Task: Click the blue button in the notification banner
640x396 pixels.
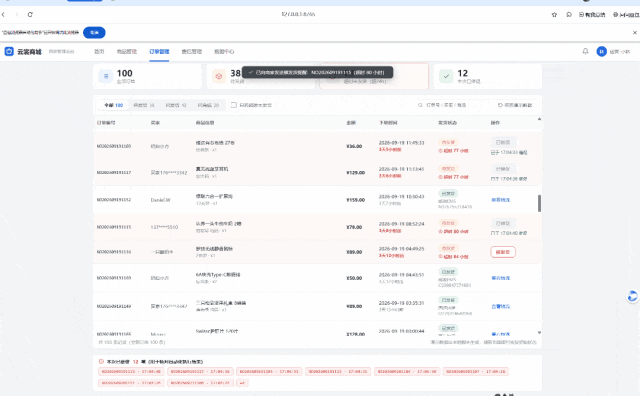Action: (94, 32)
